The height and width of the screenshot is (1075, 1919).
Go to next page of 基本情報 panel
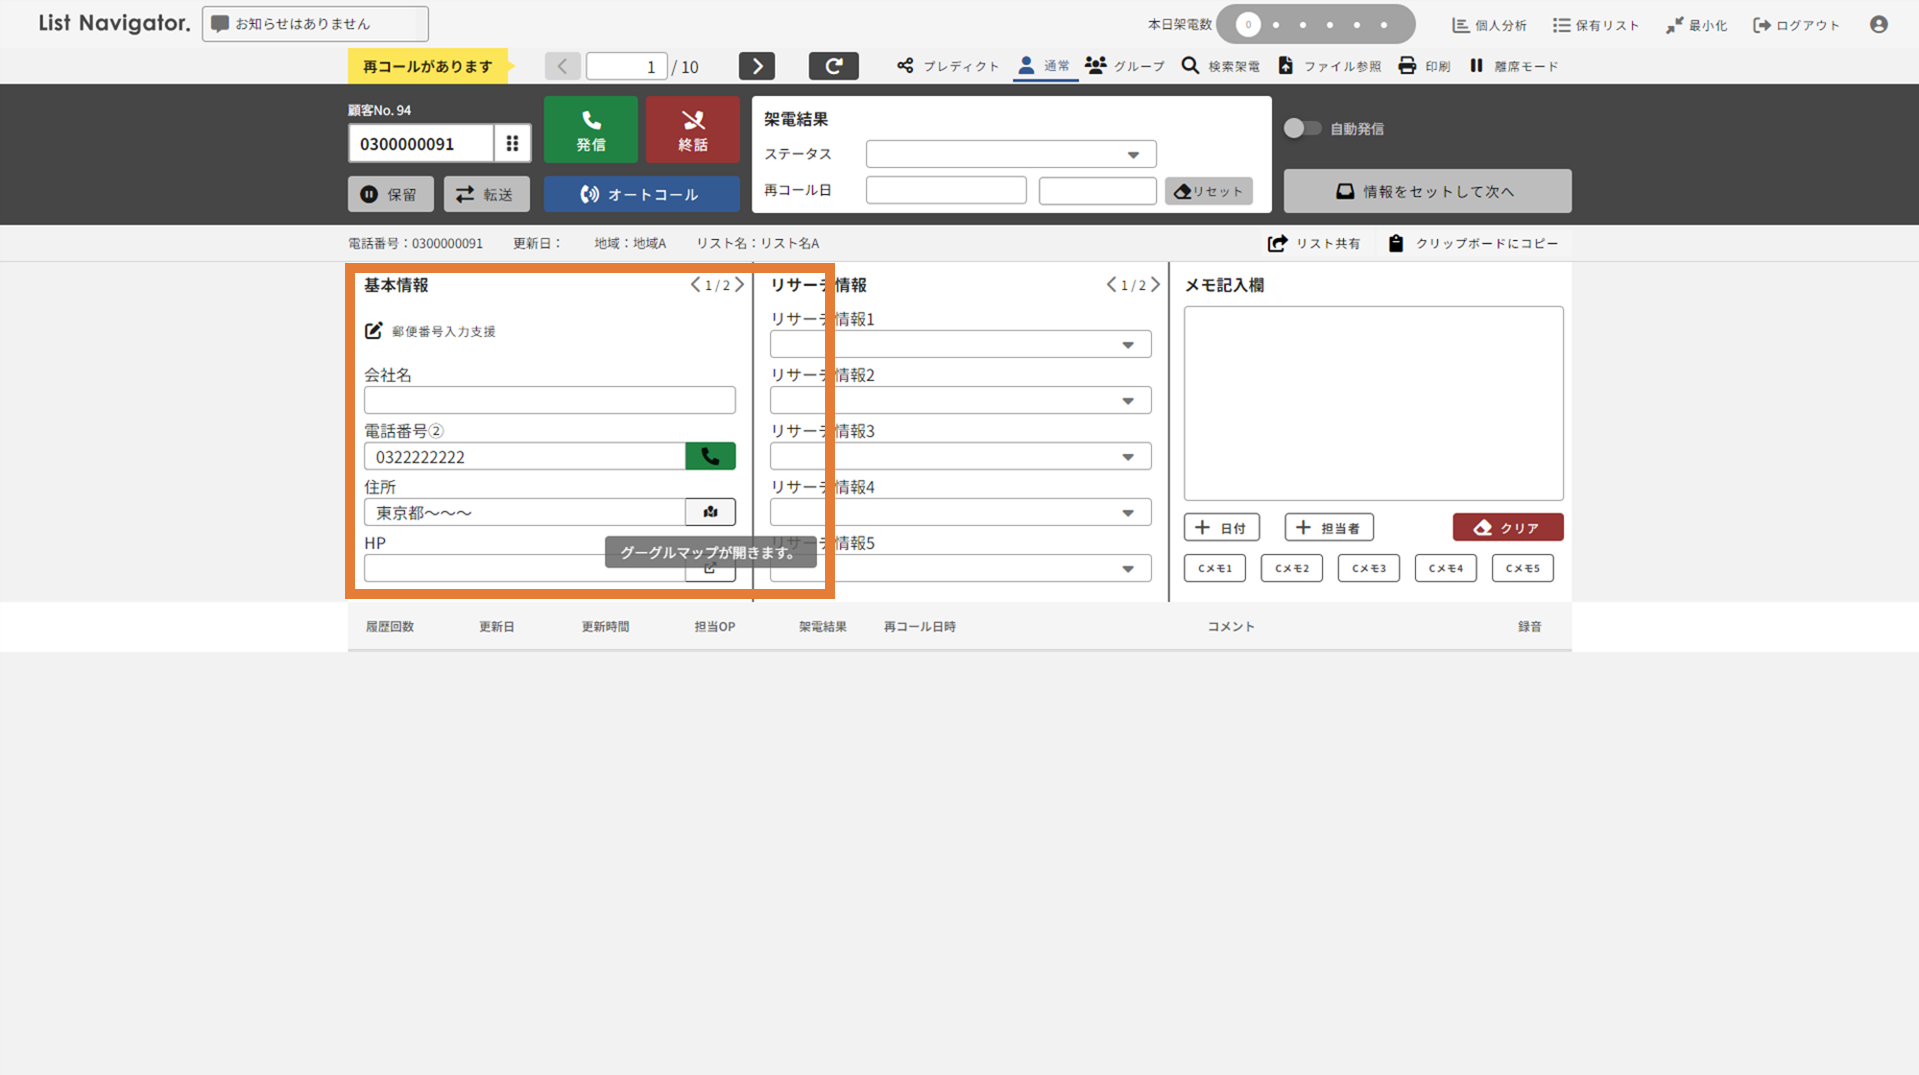pos(740,285)
